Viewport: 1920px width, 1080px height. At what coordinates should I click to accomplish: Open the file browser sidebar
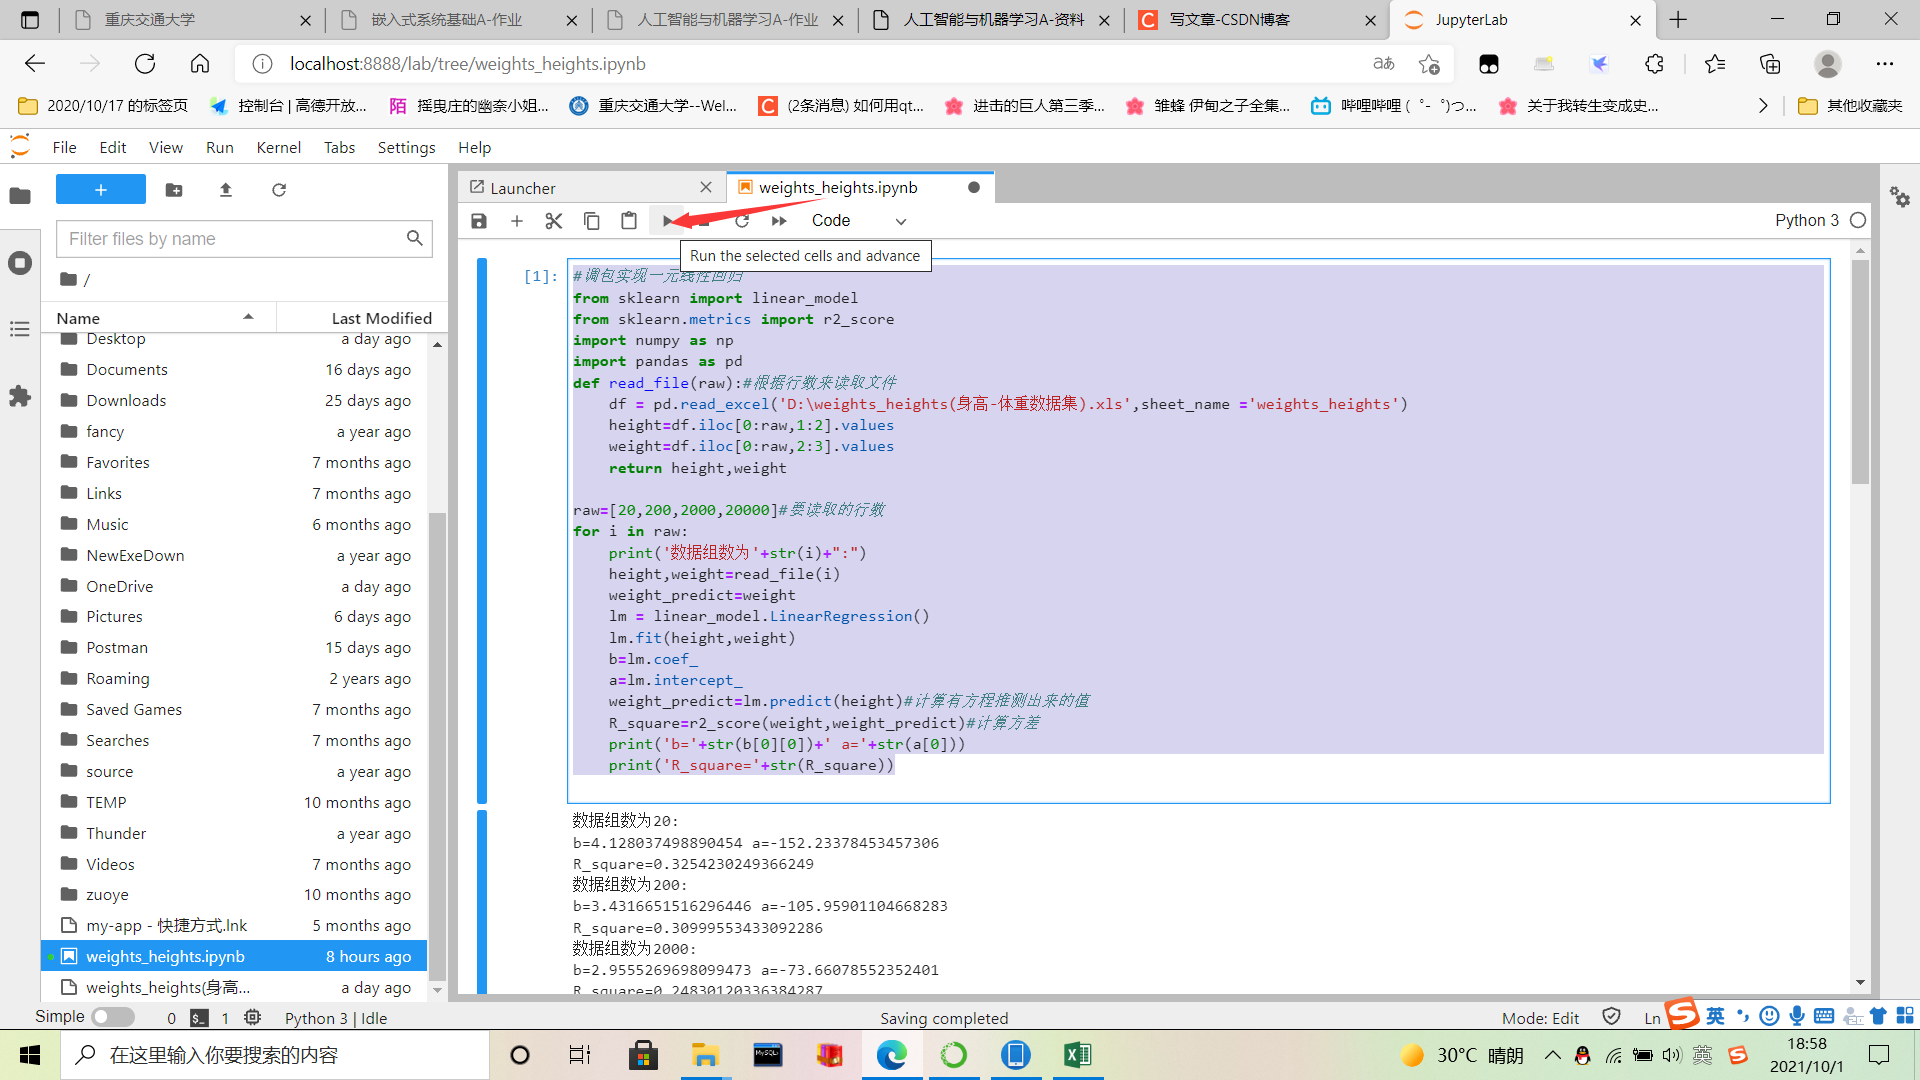pos(20,196)
